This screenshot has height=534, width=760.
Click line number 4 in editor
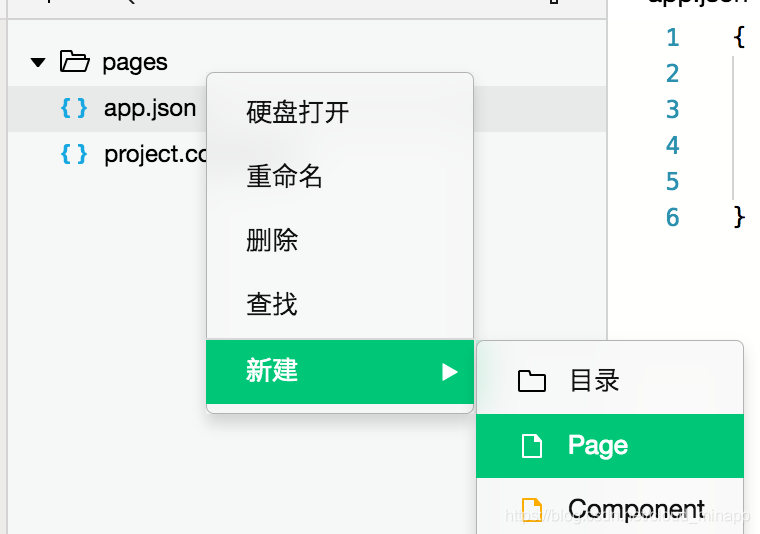[x=672, y=145]
